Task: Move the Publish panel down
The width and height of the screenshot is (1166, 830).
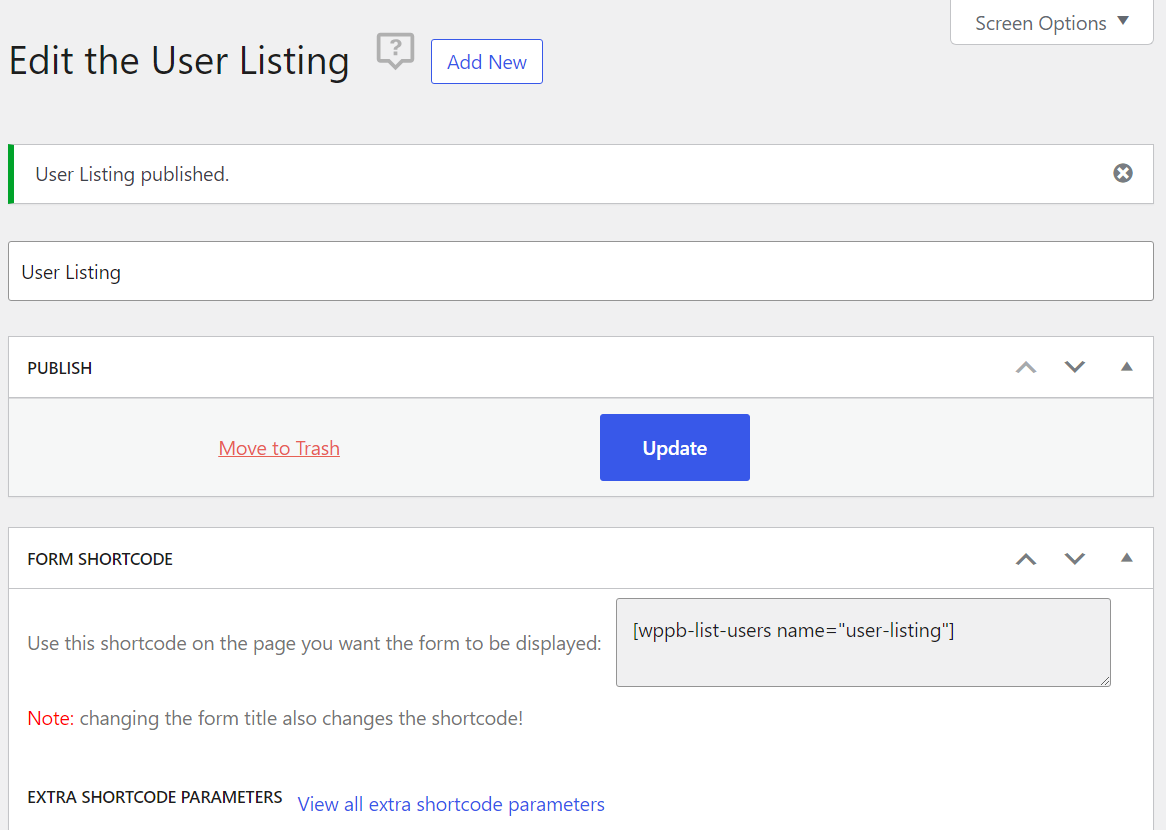Action: [x=1074, y=367]
